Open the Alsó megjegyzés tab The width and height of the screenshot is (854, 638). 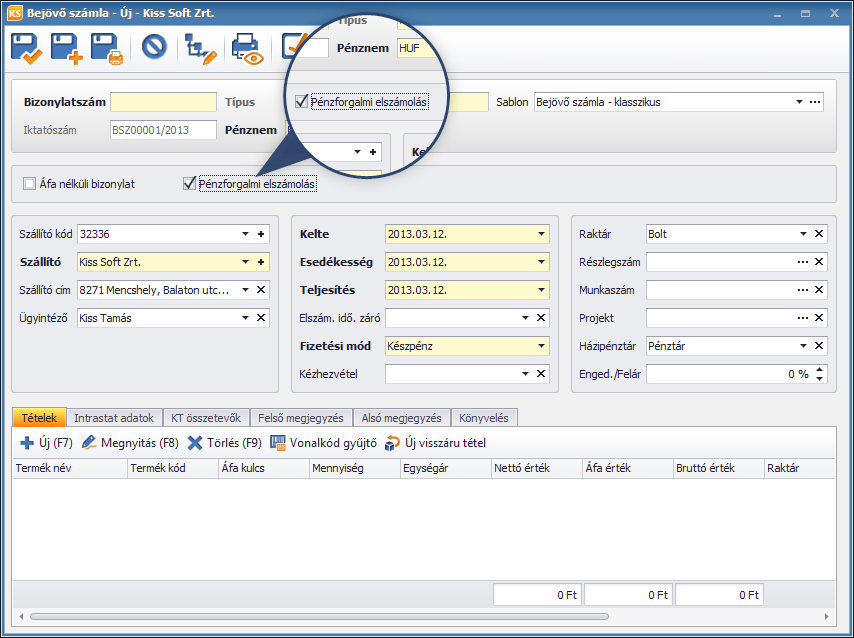[401, 418]
